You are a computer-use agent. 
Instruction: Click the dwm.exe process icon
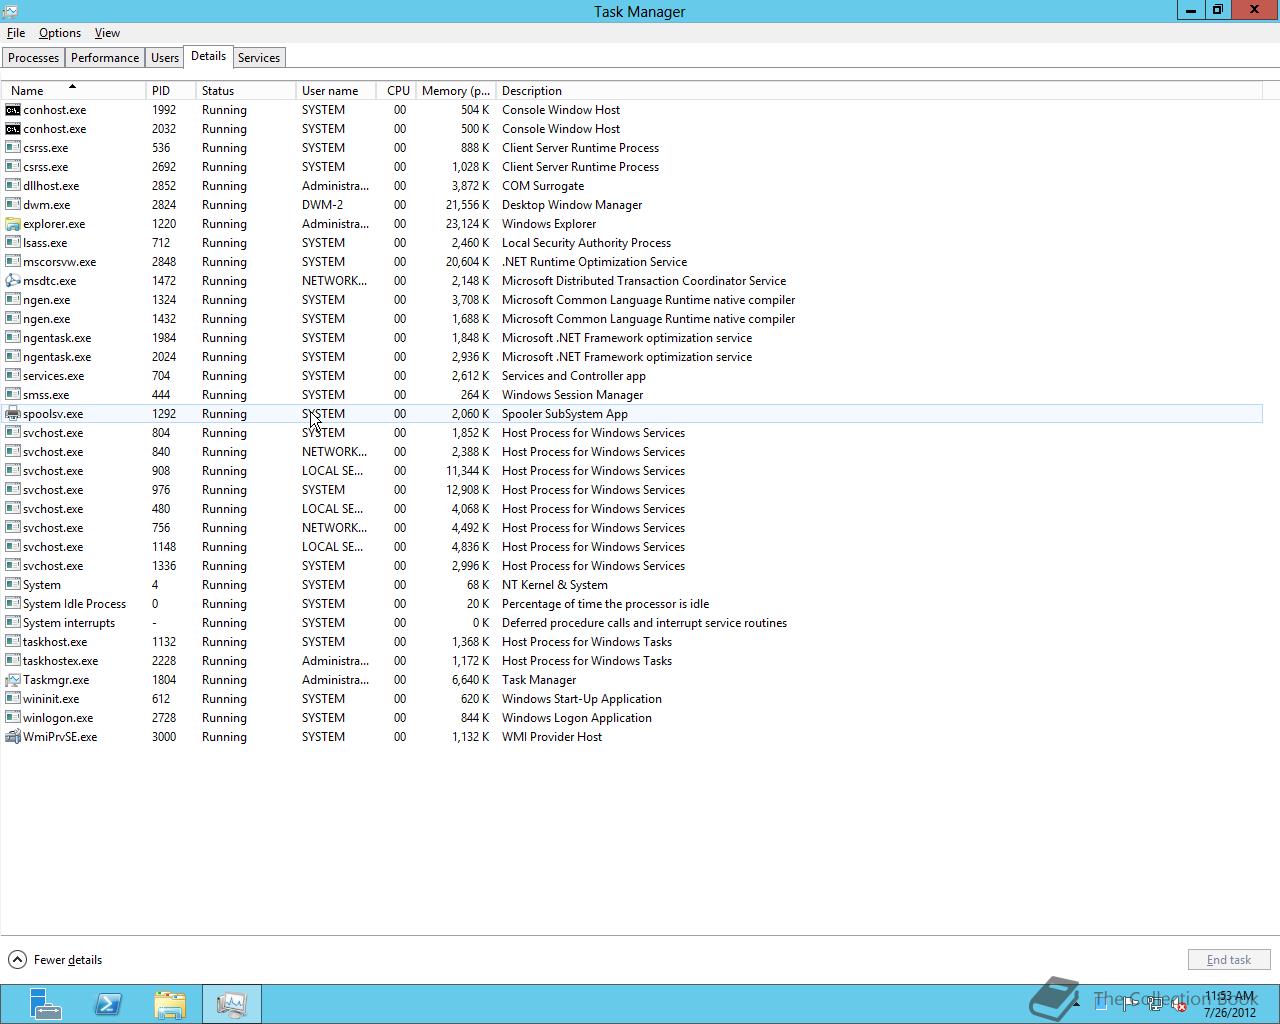click(x=12, y=205)
